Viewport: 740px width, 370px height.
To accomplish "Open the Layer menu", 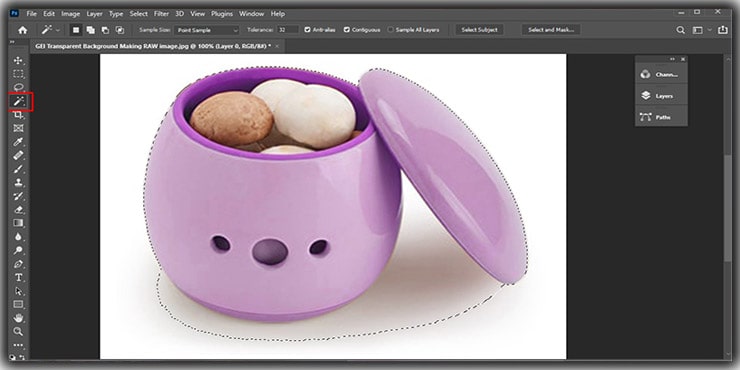I will [x=94, y=14].
